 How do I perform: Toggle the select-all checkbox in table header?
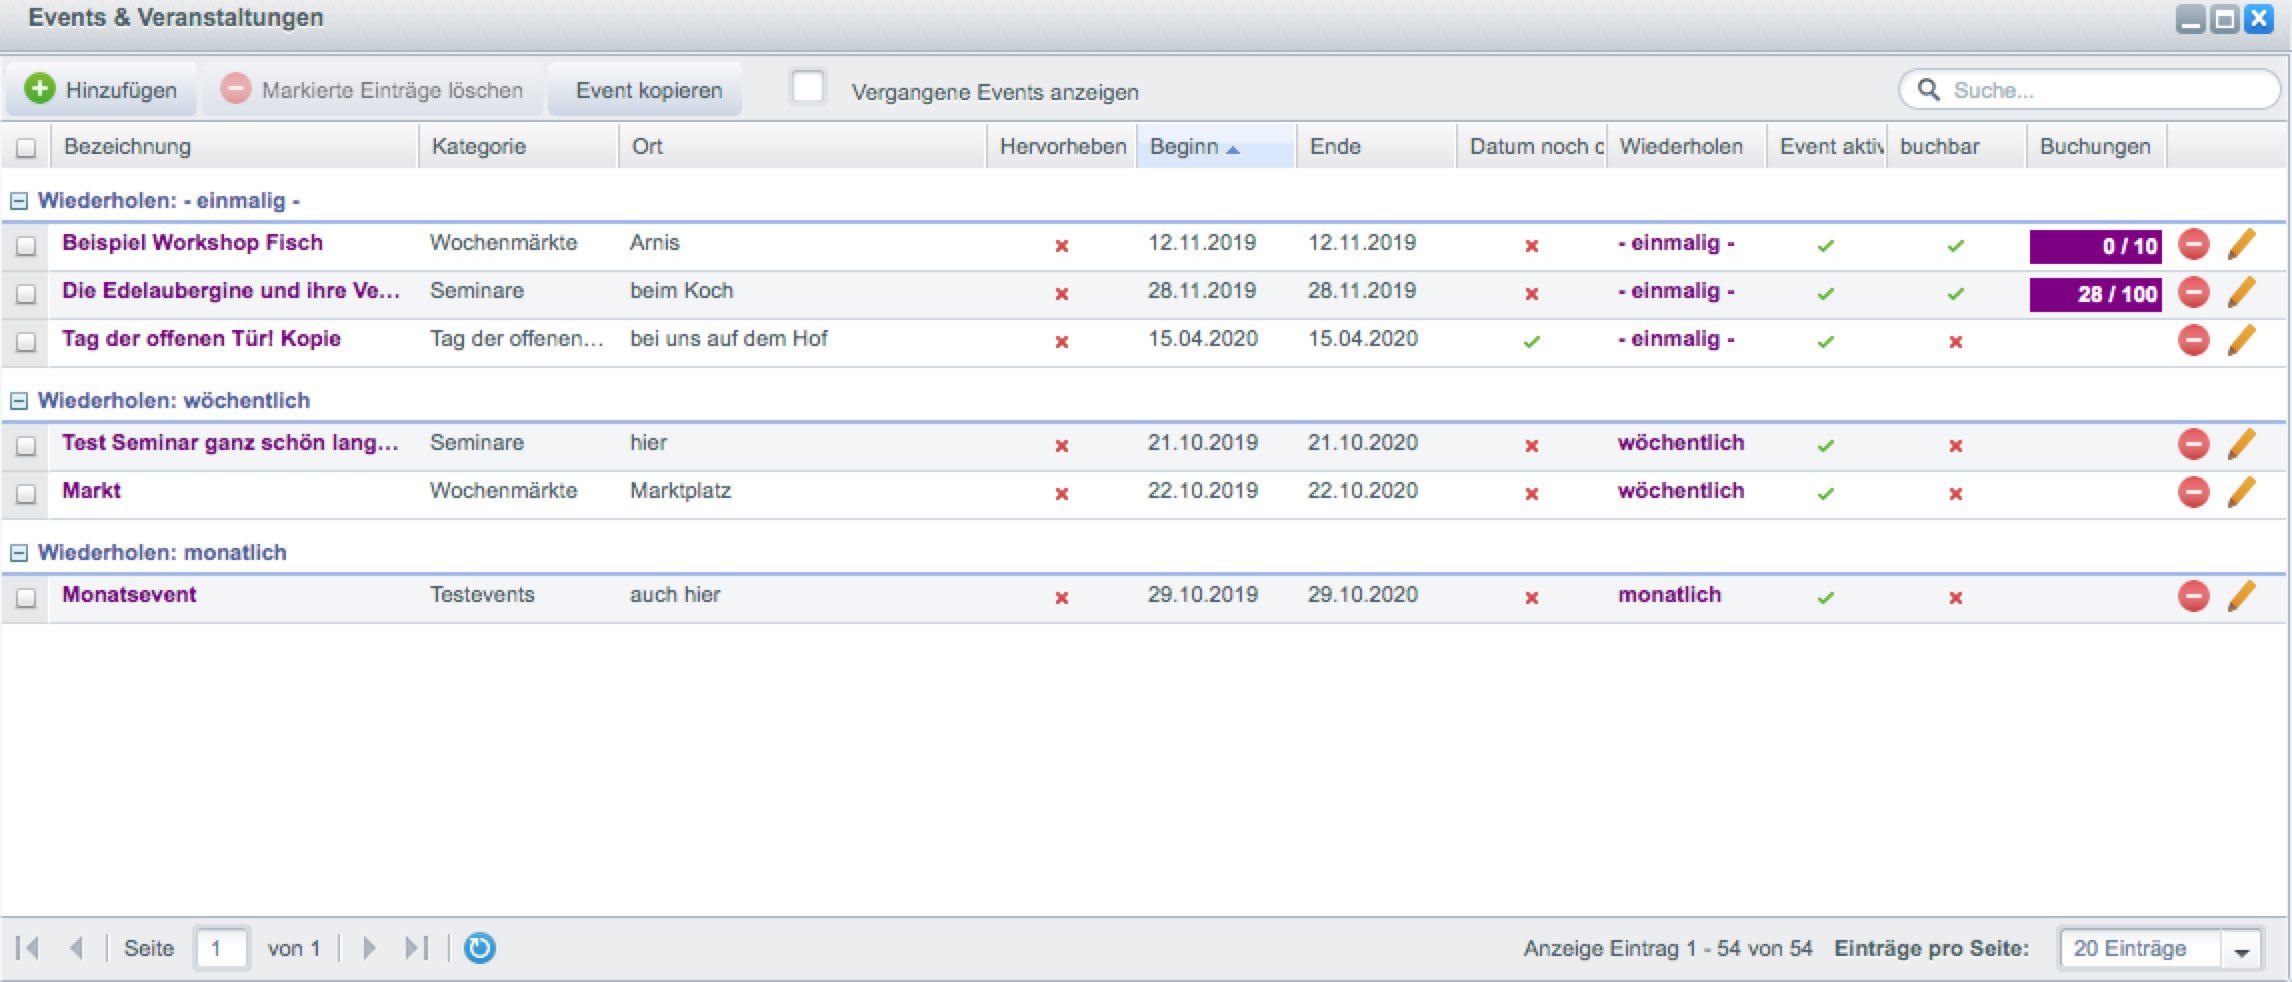[x=26, y=148]
